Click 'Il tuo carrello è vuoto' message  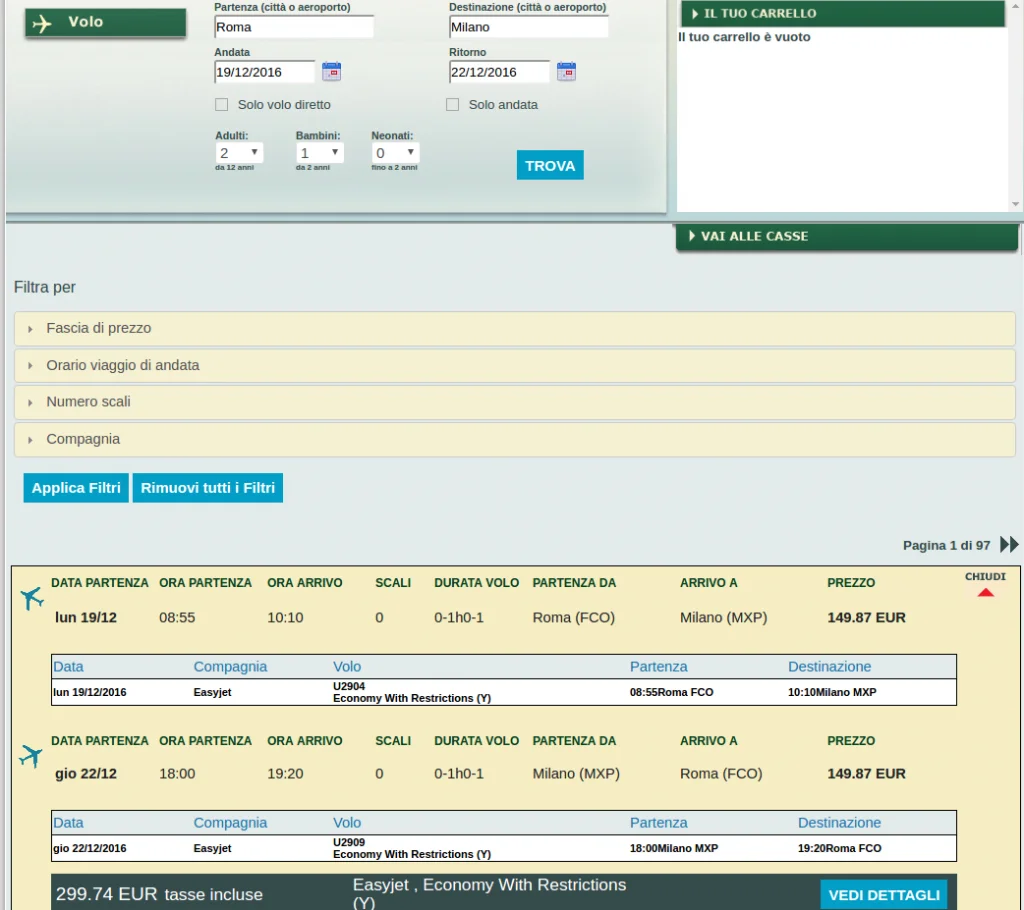(x=744, y=37)
